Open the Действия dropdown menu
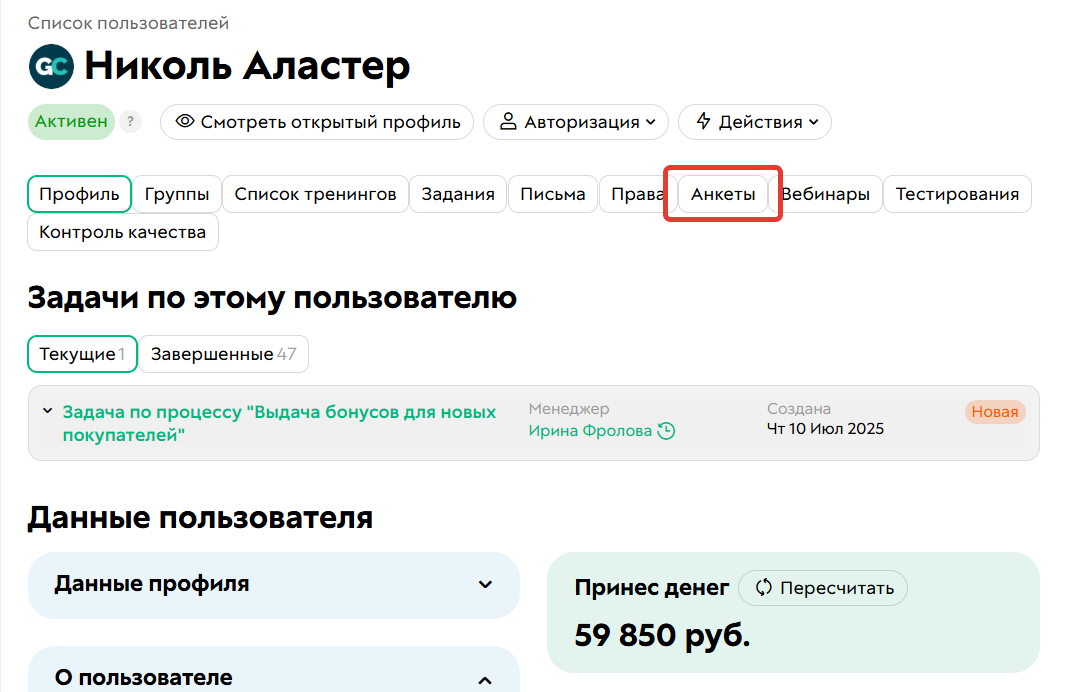This screenshot has height=692, width=1073. (x=755, y=122)
